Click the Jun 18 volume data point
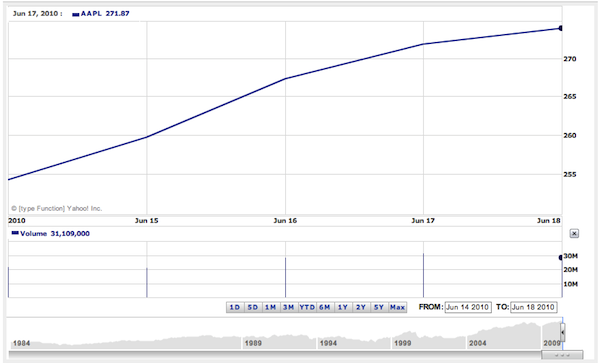The height and width of the screenshot is (363, 600). (x=561, y=257)
